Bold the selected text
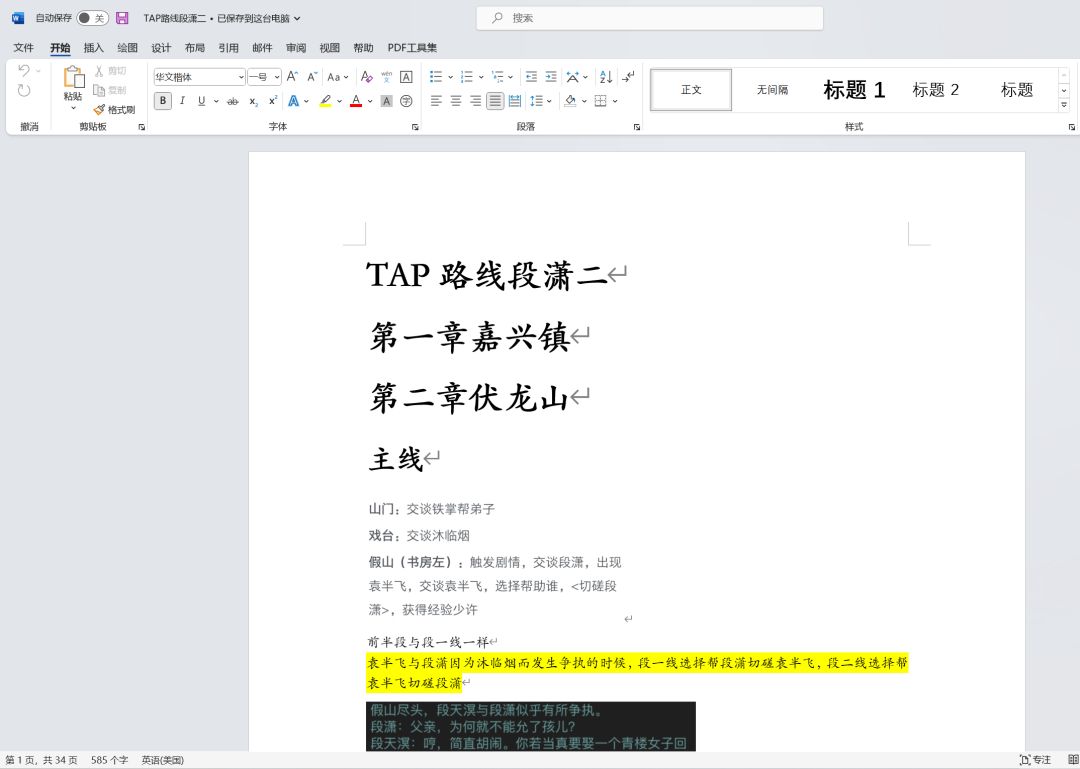1080x769 pixels. pyautogui.click(x=163, y=100)
